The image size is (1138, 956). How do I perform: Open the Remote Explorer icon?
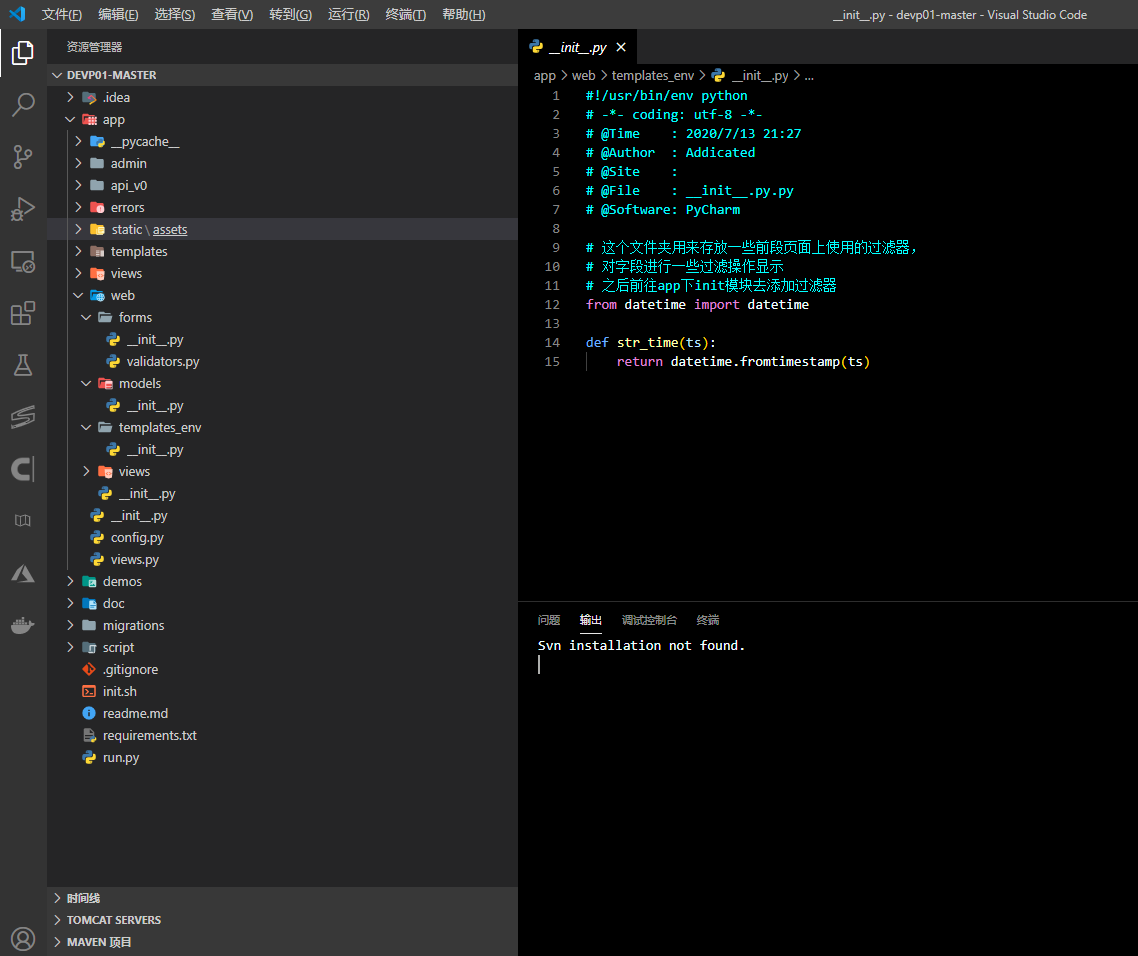(x=23, y=262)
